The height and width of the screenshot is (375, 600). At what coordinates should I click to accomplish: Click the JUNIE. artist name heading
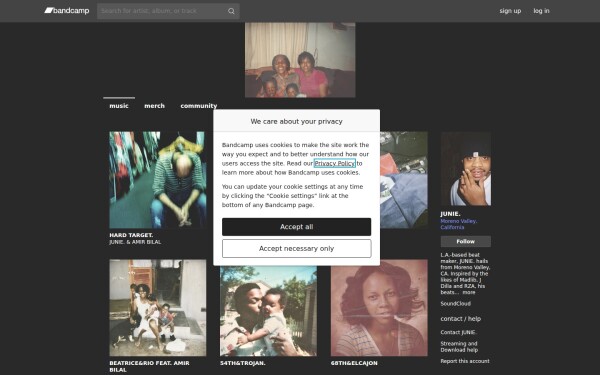(450, 214)
